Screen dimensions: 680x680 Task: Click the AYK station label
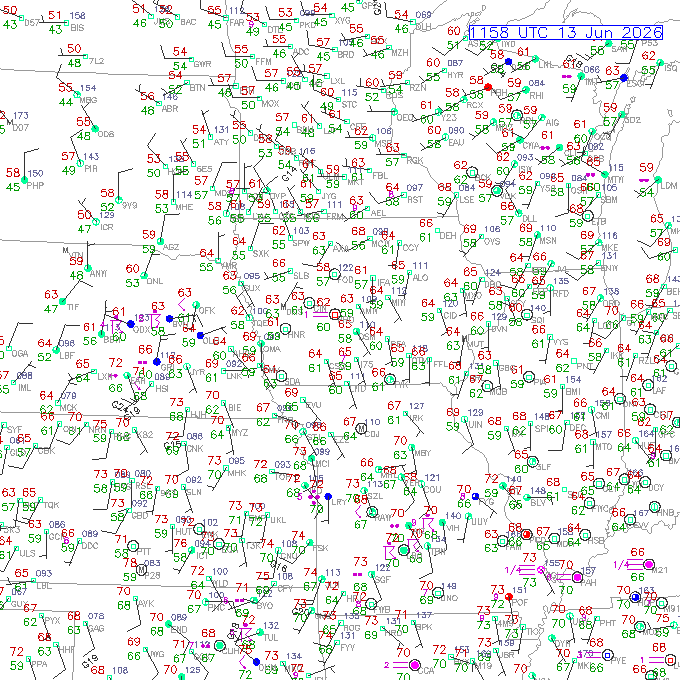(x=147, y=604)
